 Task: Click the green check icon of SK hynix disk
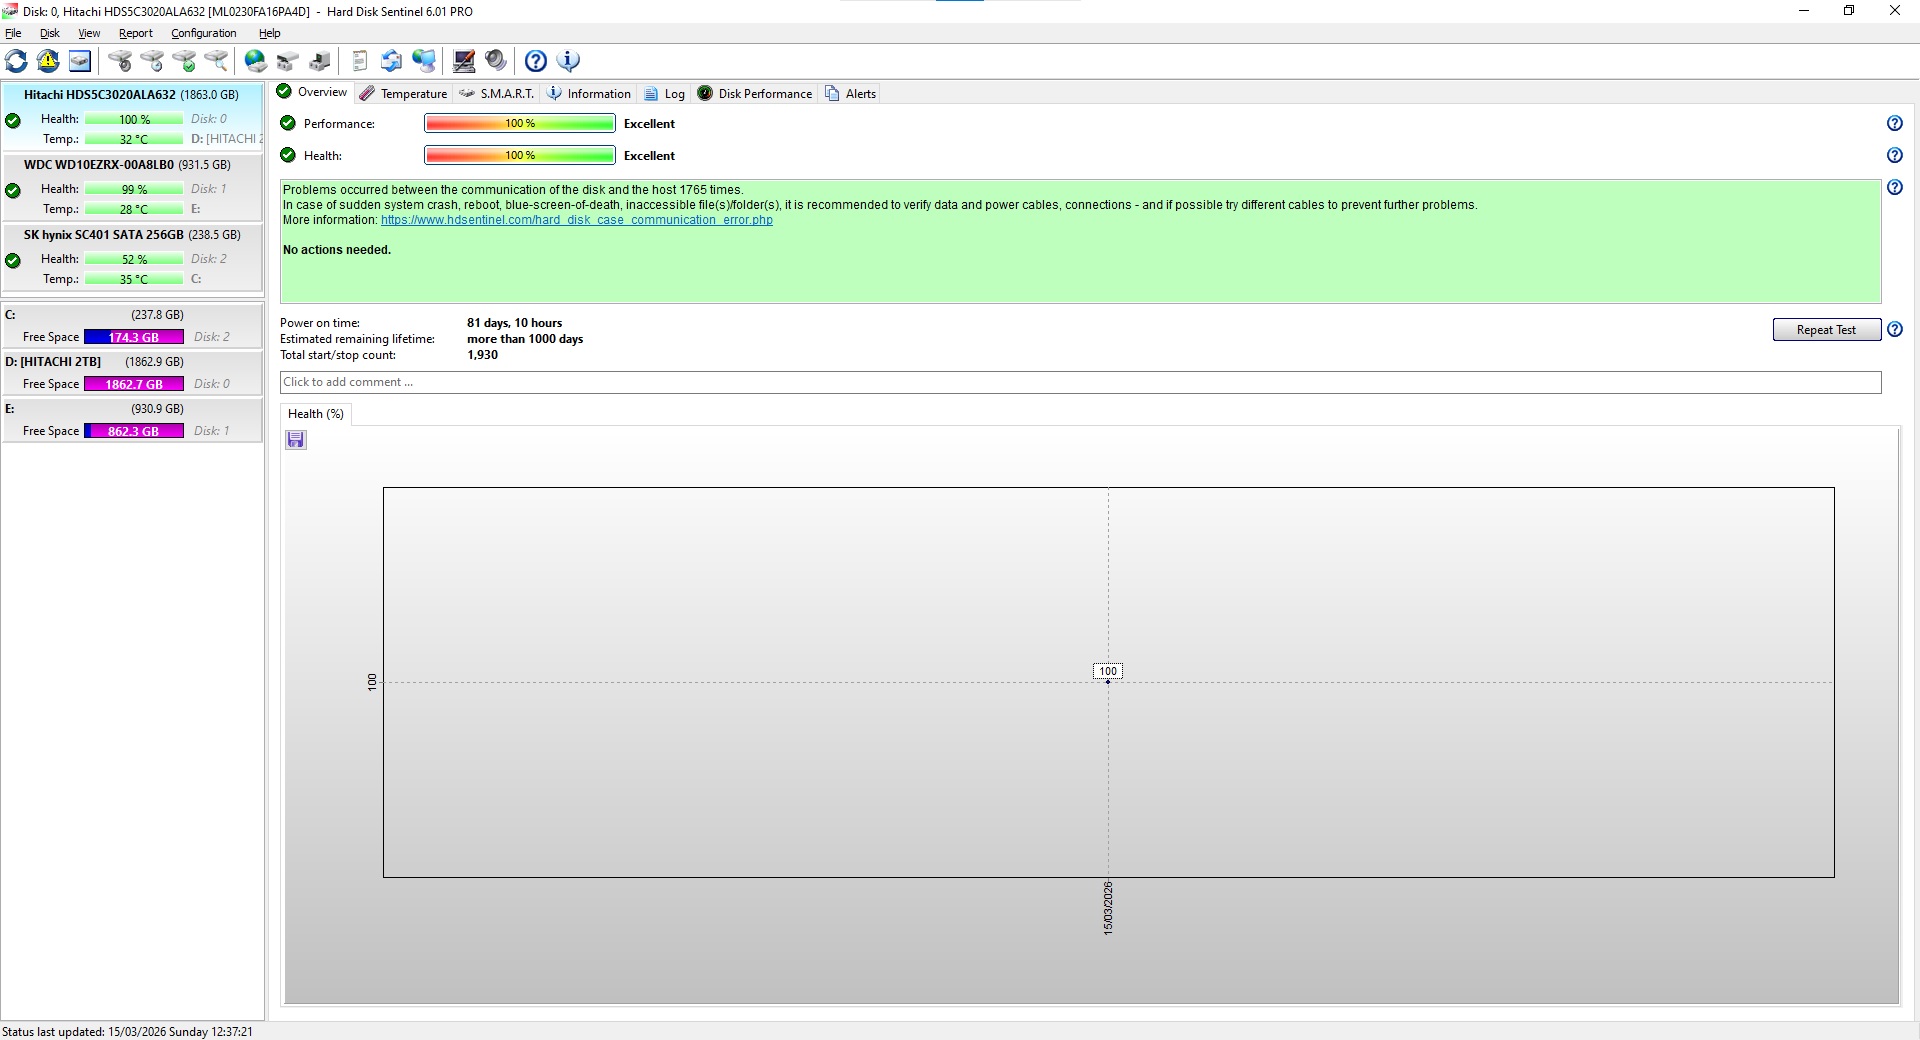[x=13, y=260]
